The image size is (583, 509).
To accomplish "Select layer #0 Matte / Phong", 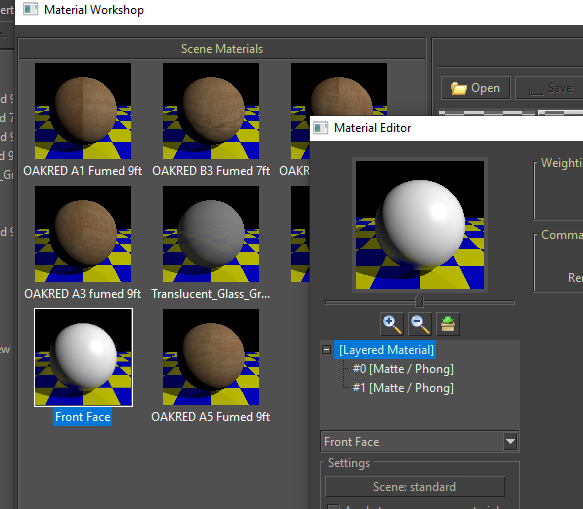I will click(403, 369).
